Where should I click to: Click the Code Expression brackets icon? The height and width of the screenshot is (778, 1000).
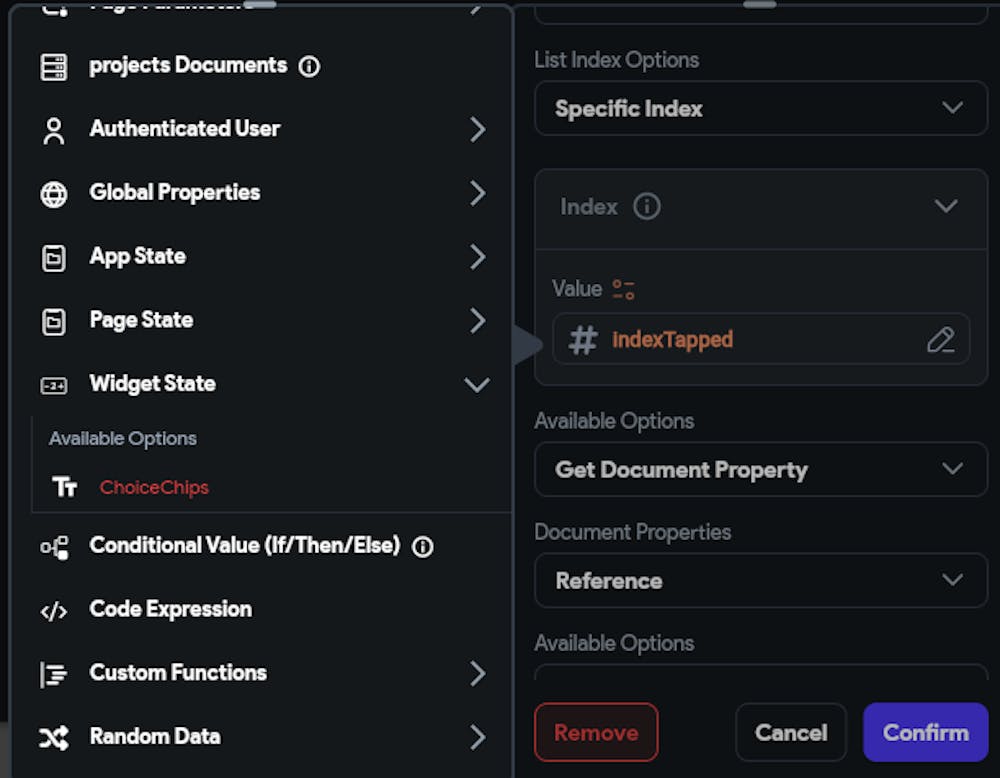(54, 611)
